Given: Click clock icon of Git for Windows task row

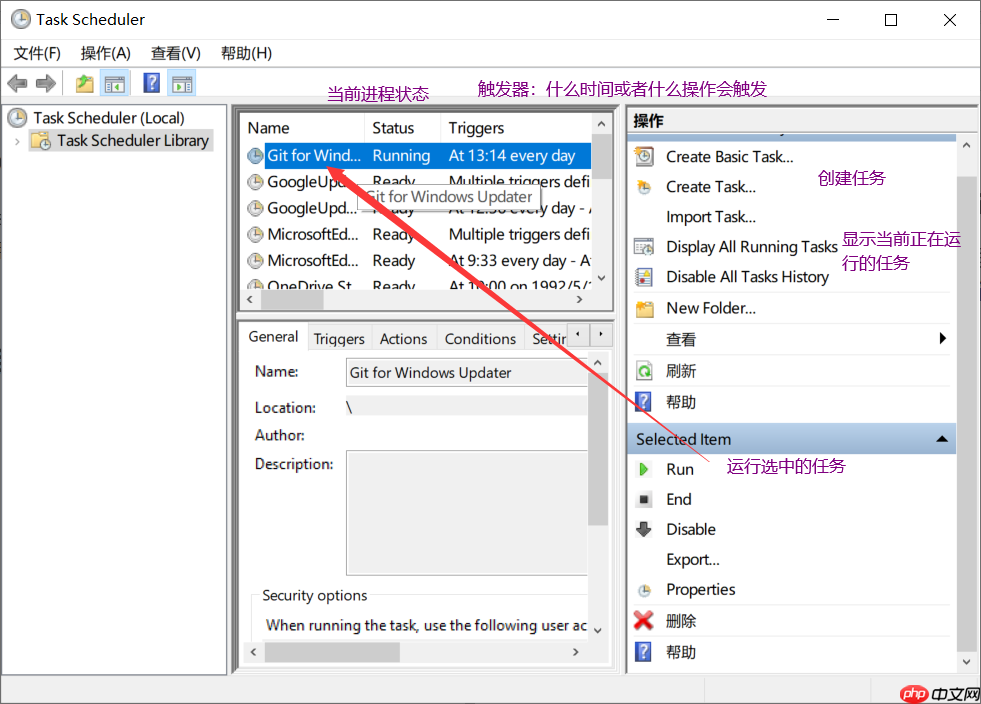Looking at the screenshot, I should tap(255, 156).
